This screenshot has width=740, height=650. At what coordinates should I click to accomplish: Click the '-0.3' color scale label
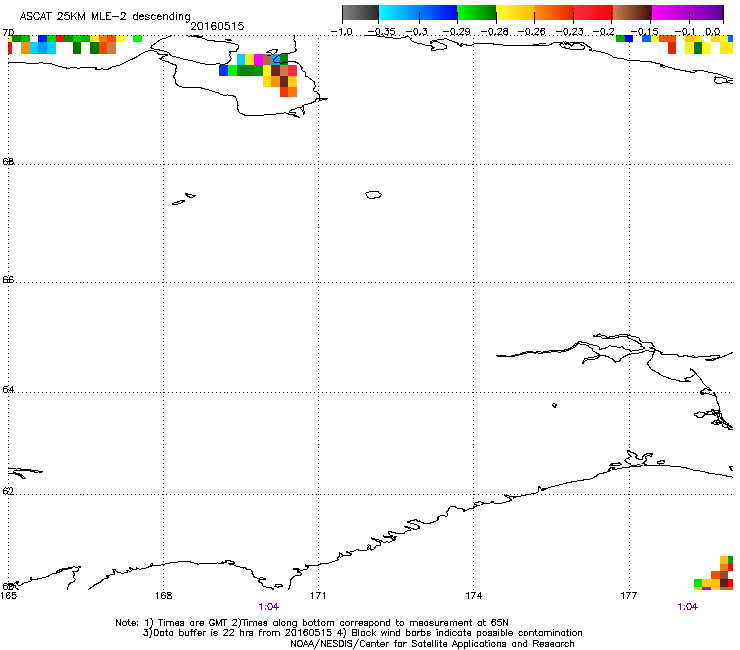(x=417, y=32)
